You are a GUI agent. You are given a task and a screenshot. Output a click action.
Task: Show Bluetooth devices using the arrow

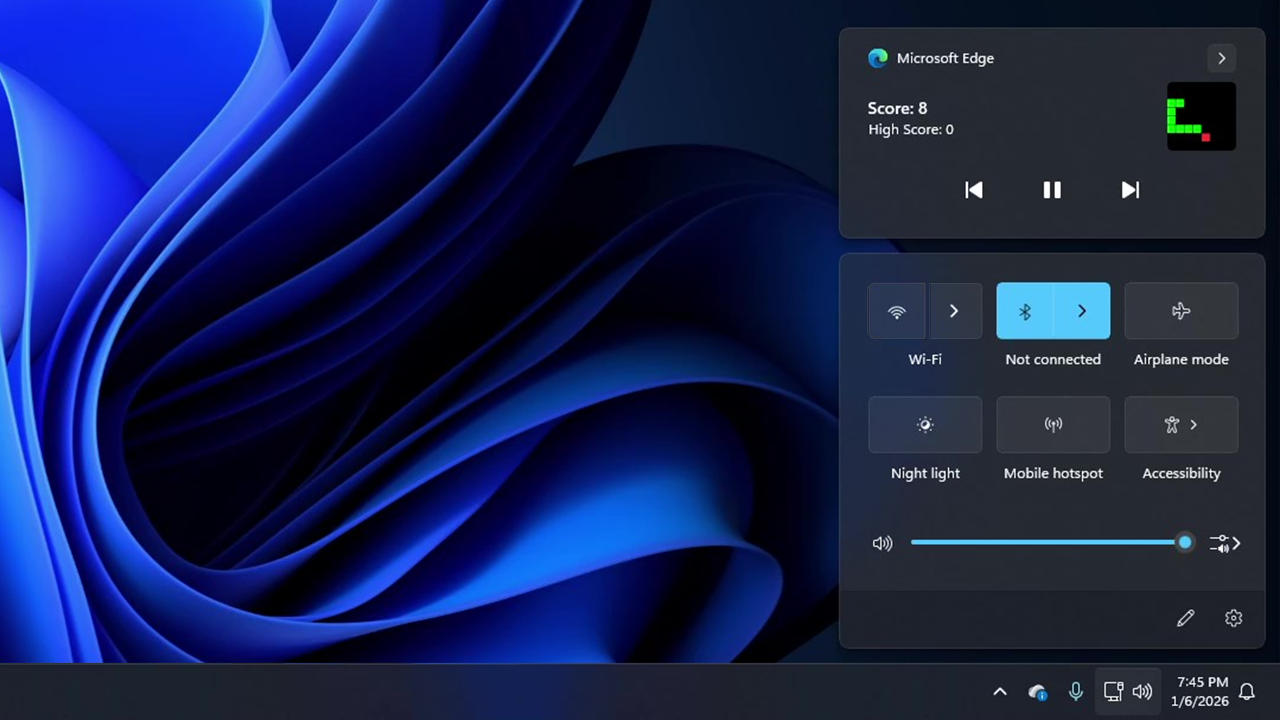(1082, 311)
